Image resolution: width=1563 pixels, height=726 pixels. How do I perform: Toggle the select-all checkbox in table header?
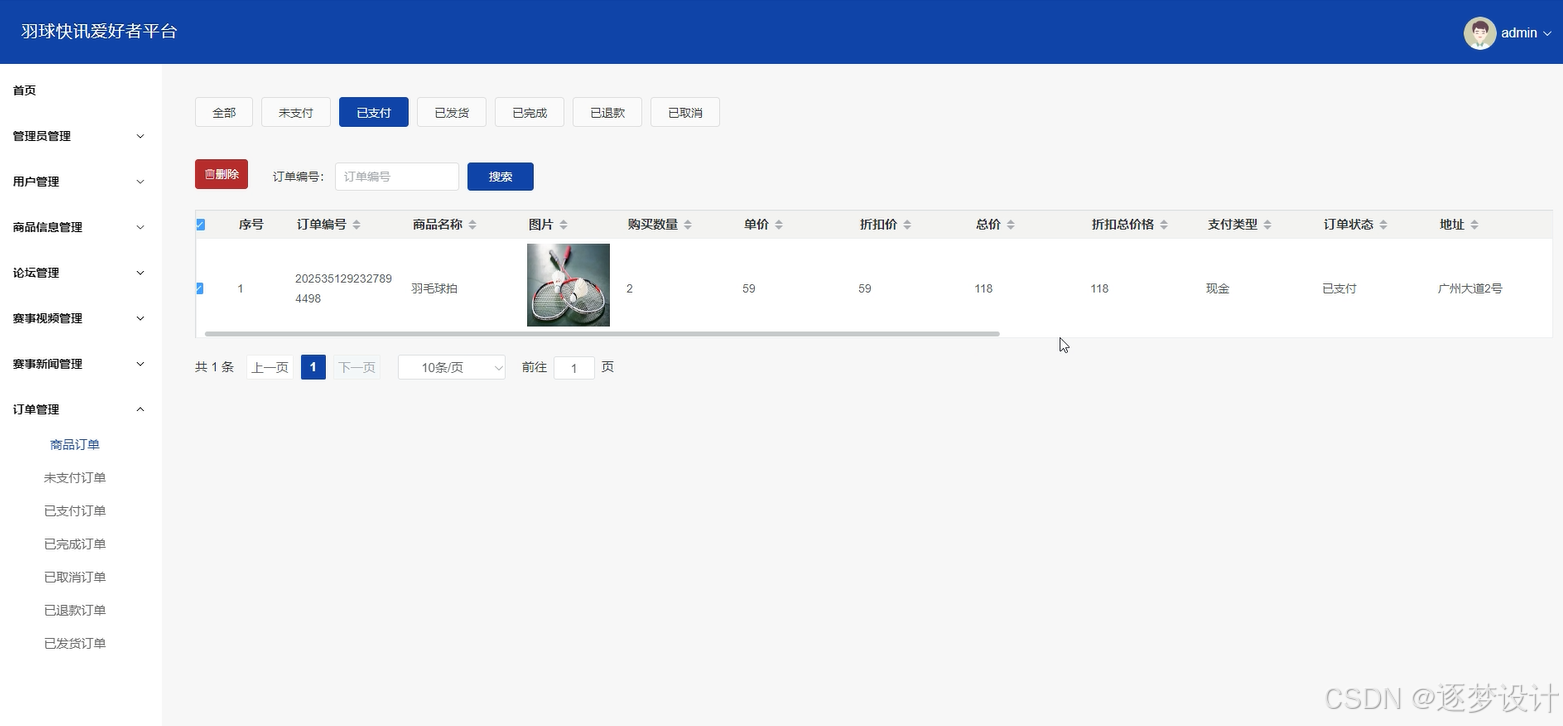pyautogui.click(x=200, y=224)
